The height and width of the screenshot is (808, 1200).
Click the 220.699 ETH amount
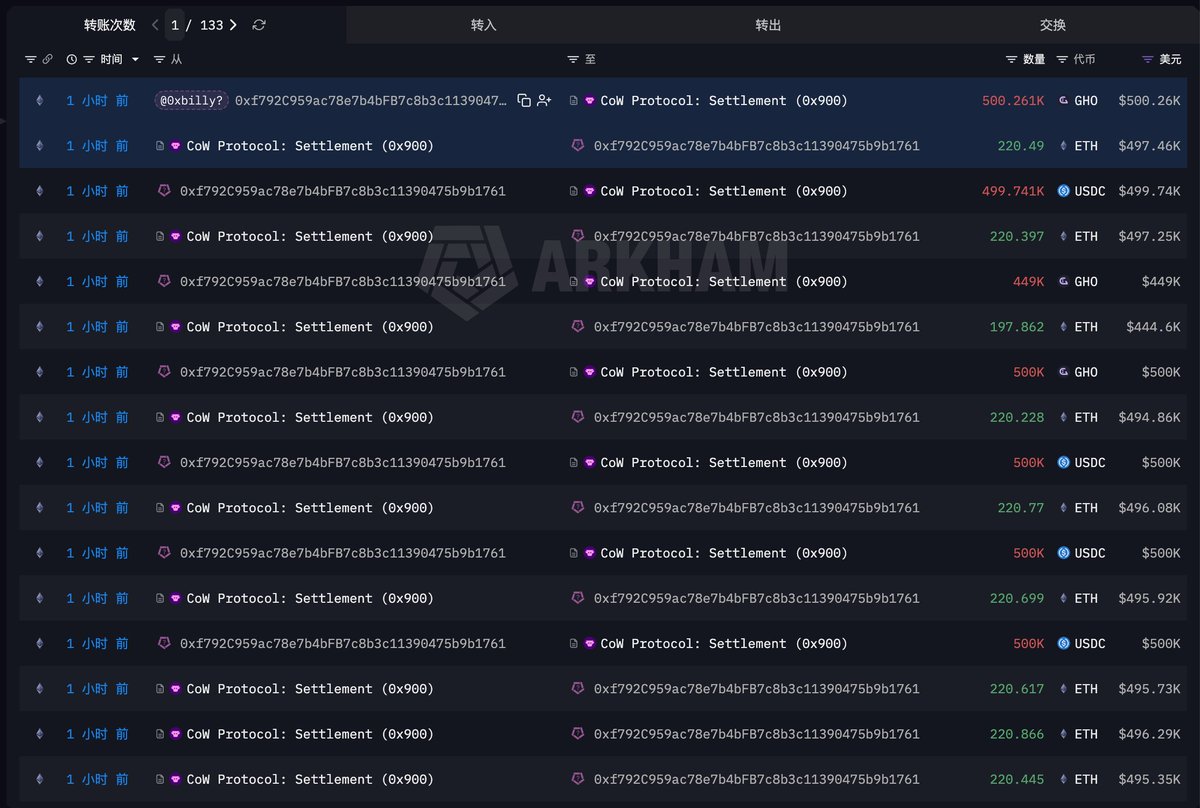pos(1017,598)
